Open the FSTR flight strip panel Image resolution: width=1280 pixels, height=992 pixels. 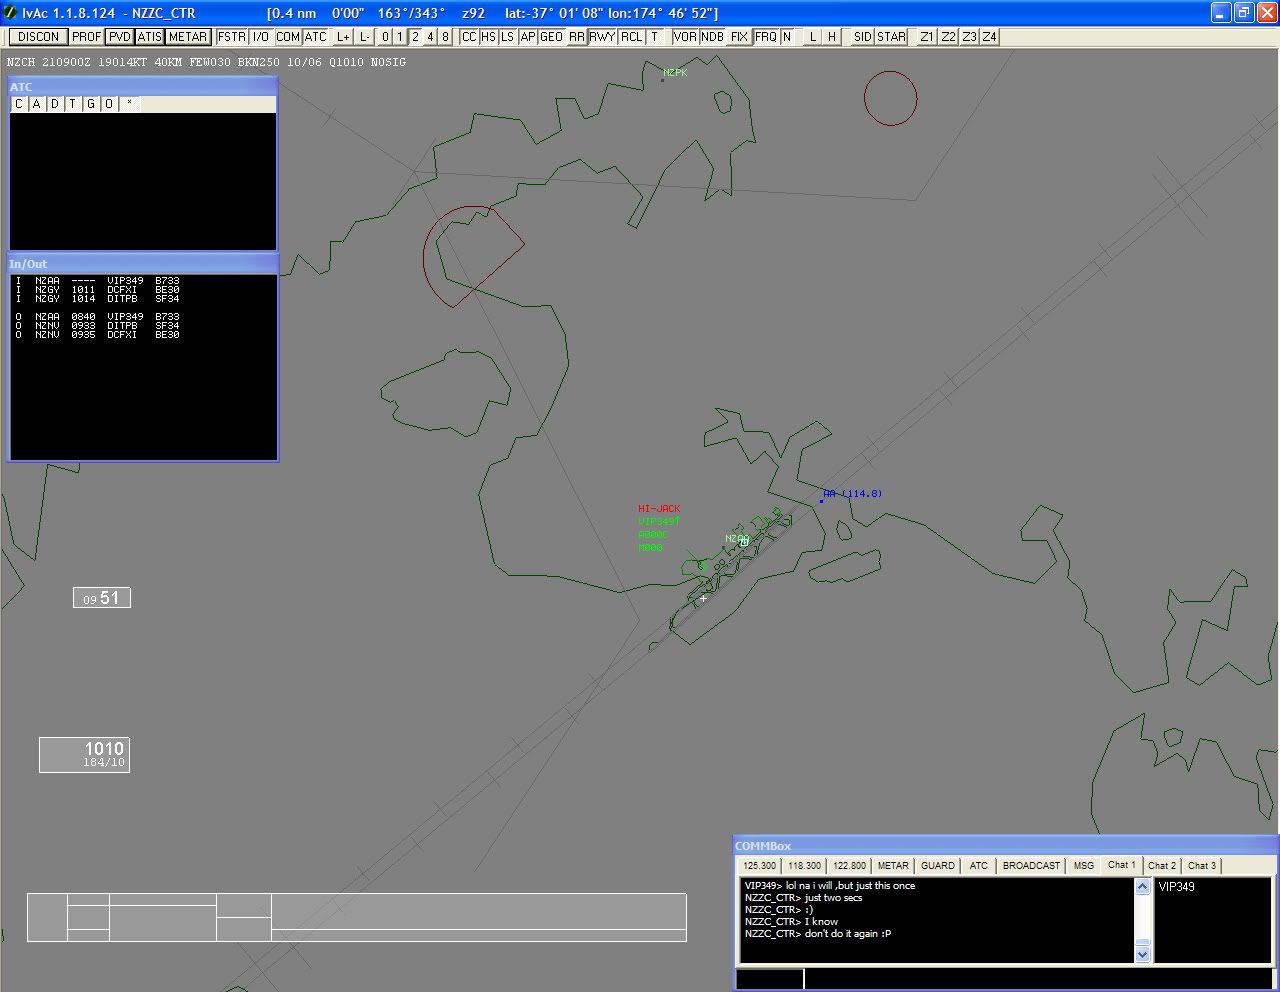232,37
